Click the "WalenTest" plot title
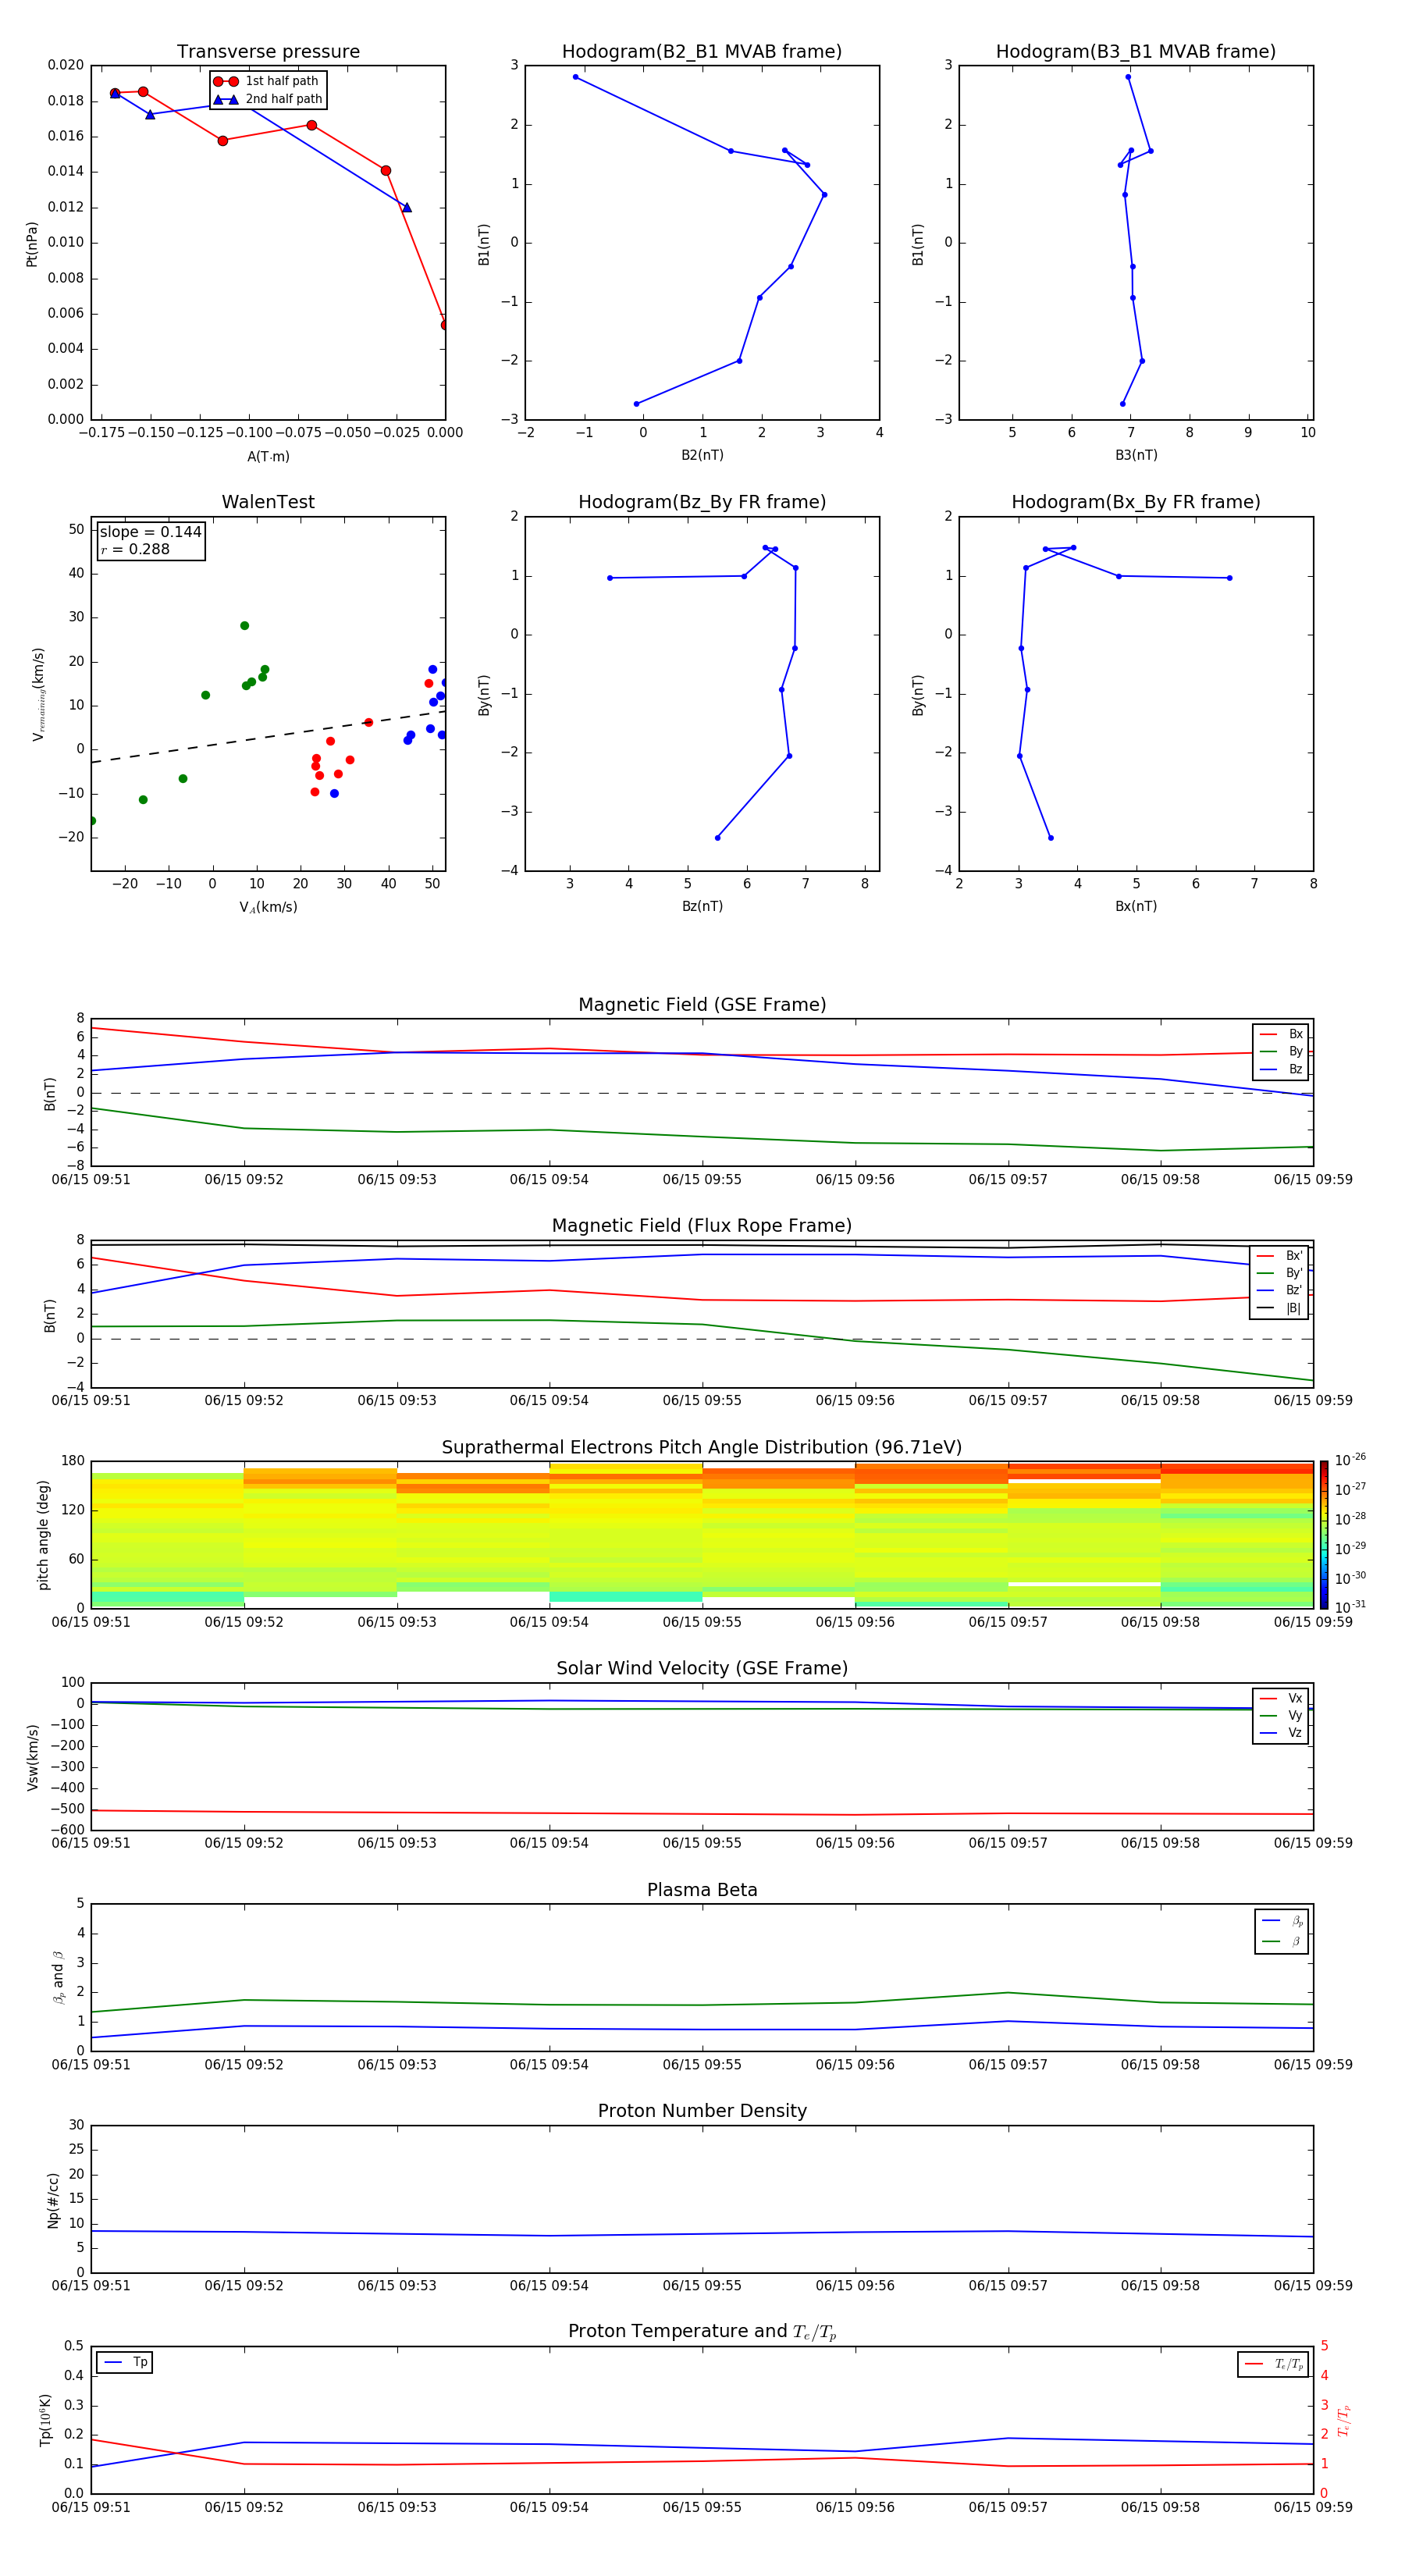1405x2576 pixels. pyautogui.click(x=268, y=502)
